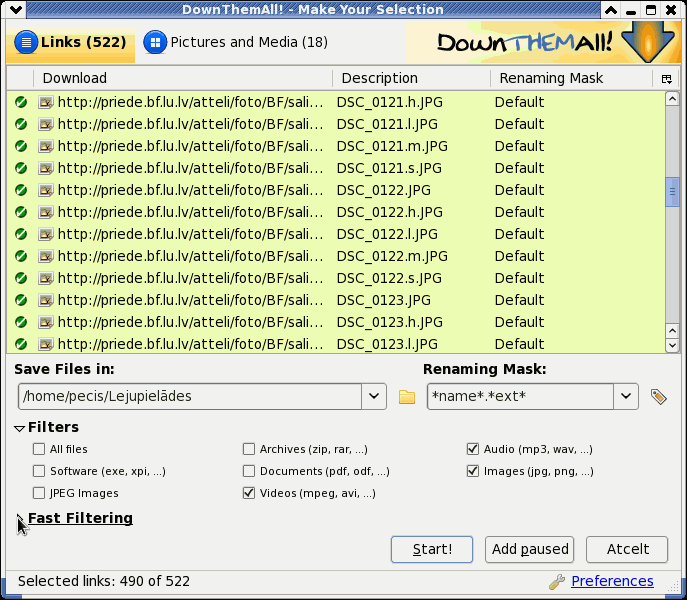The height and width of the screenshot is (600, 687).
Task: Sort by the Download column header
Action: tap(183, 78)
